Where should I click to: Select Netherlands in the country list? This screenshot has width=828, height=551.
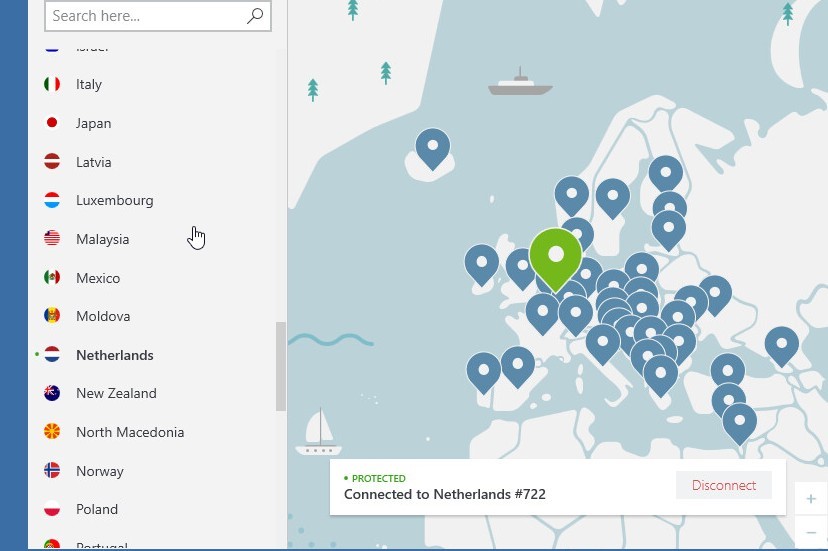(114, 355)
